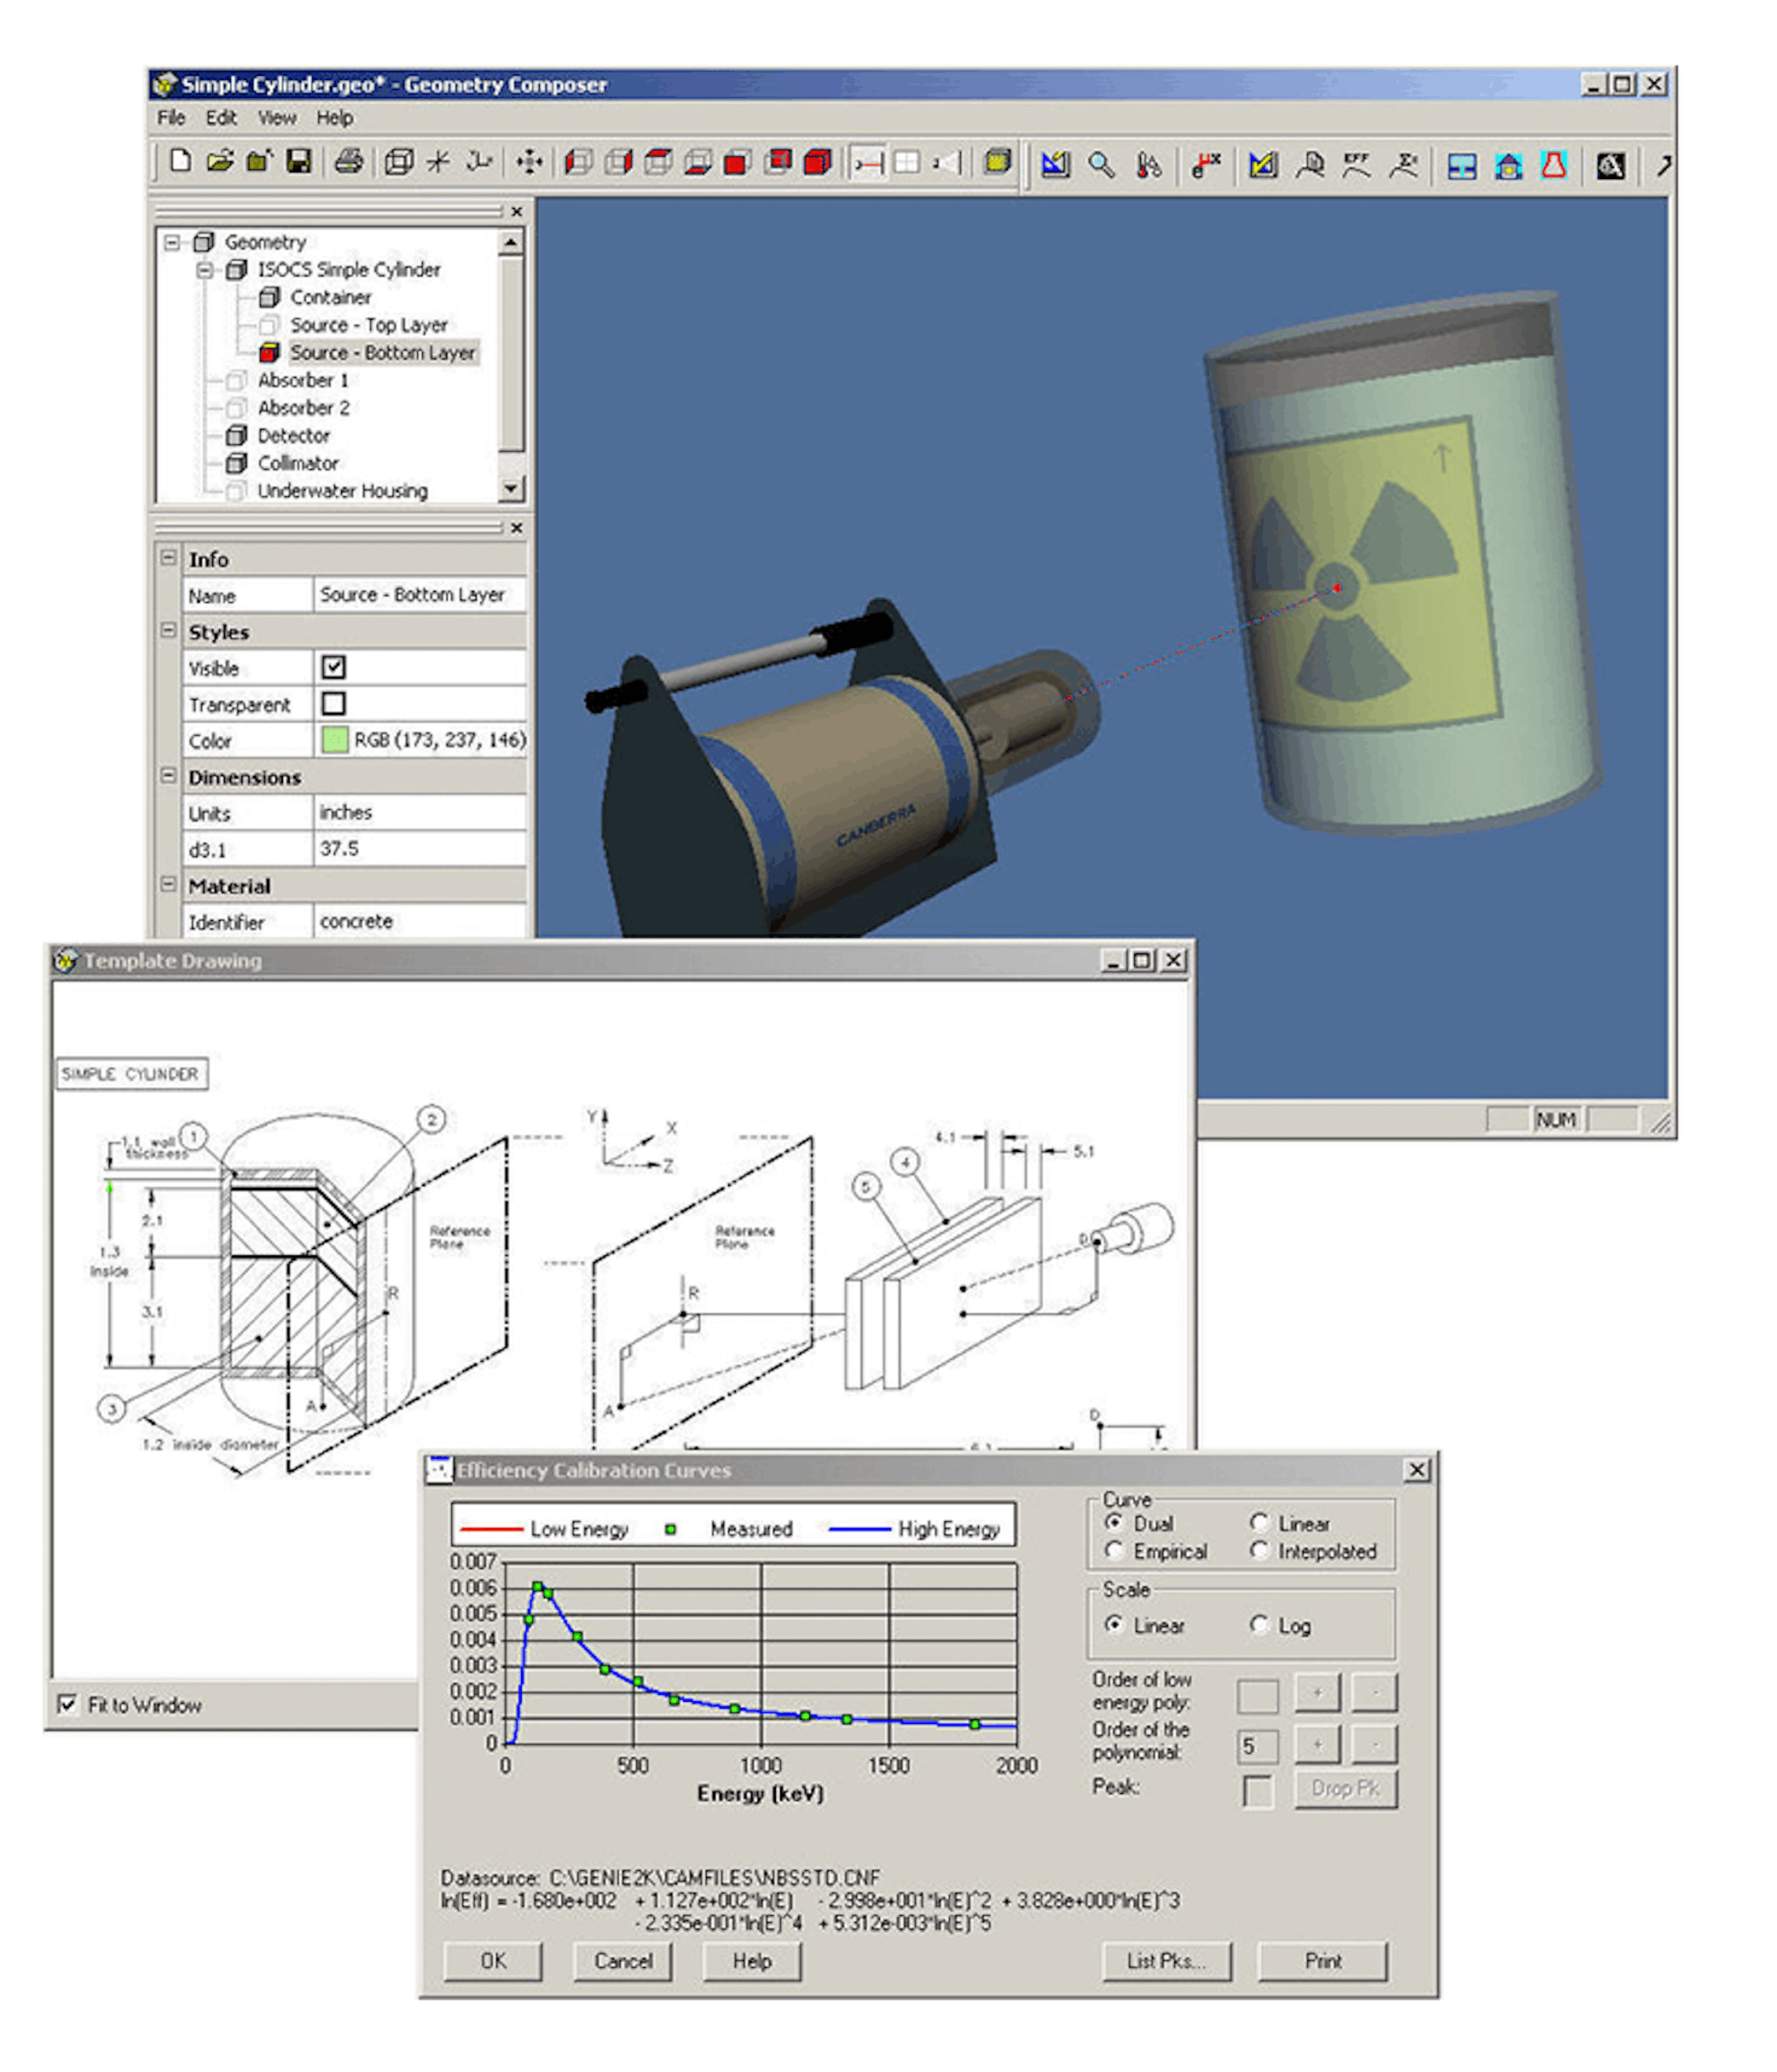Collapse the Styles property section
This screenshot has width=1777, height=2072.
[168, 630]
